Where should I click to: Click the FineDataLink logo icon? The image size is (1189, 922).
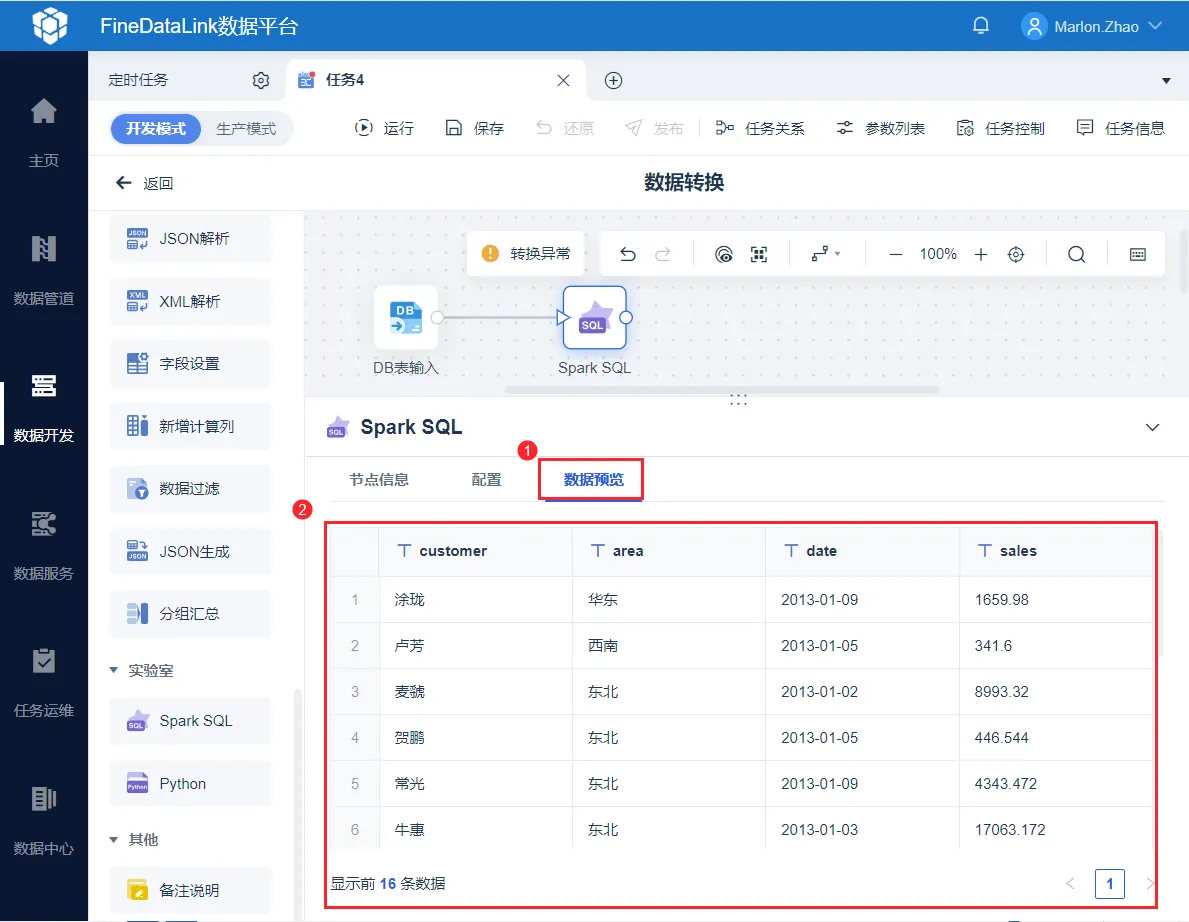pos(50,25)
